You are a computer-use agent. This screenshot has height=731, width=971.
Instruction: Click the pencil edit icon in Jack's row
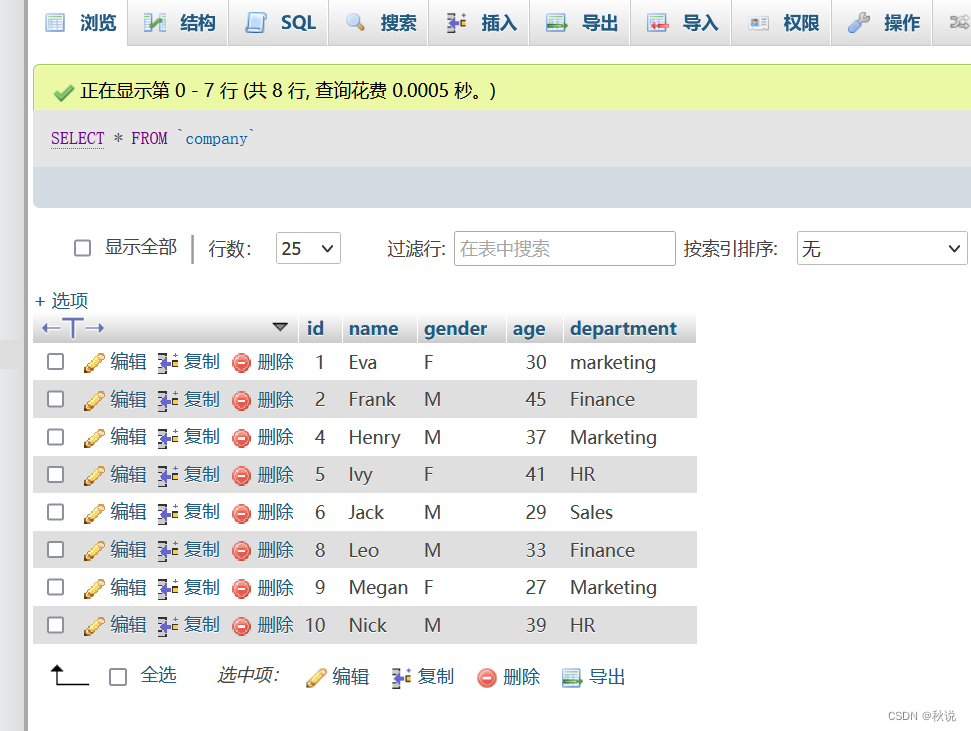pos(94,513)
